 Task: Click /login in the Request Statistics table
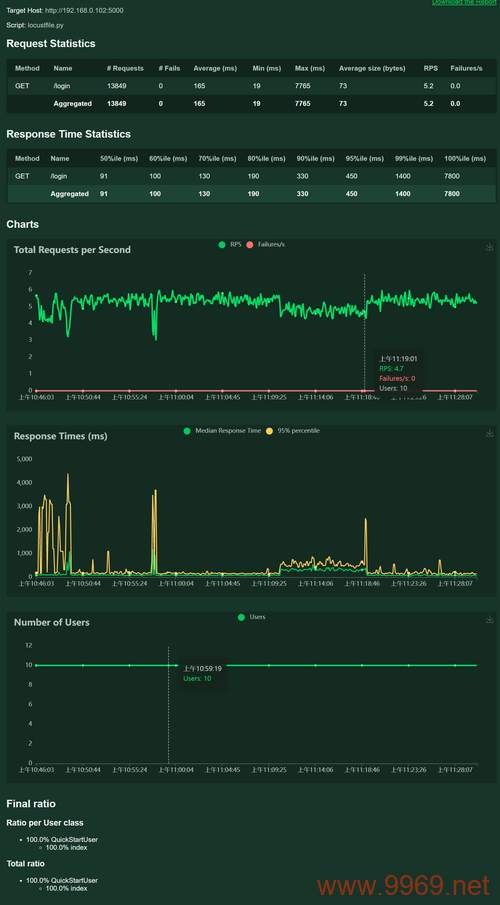pyautogui.click(x=62, y=86)
